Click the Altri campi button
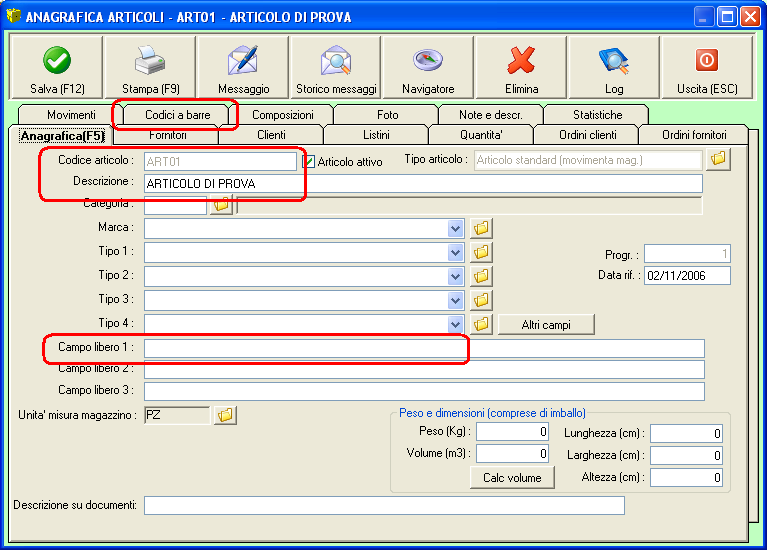Viewport: 767px width, 550px height. [546, 324]
